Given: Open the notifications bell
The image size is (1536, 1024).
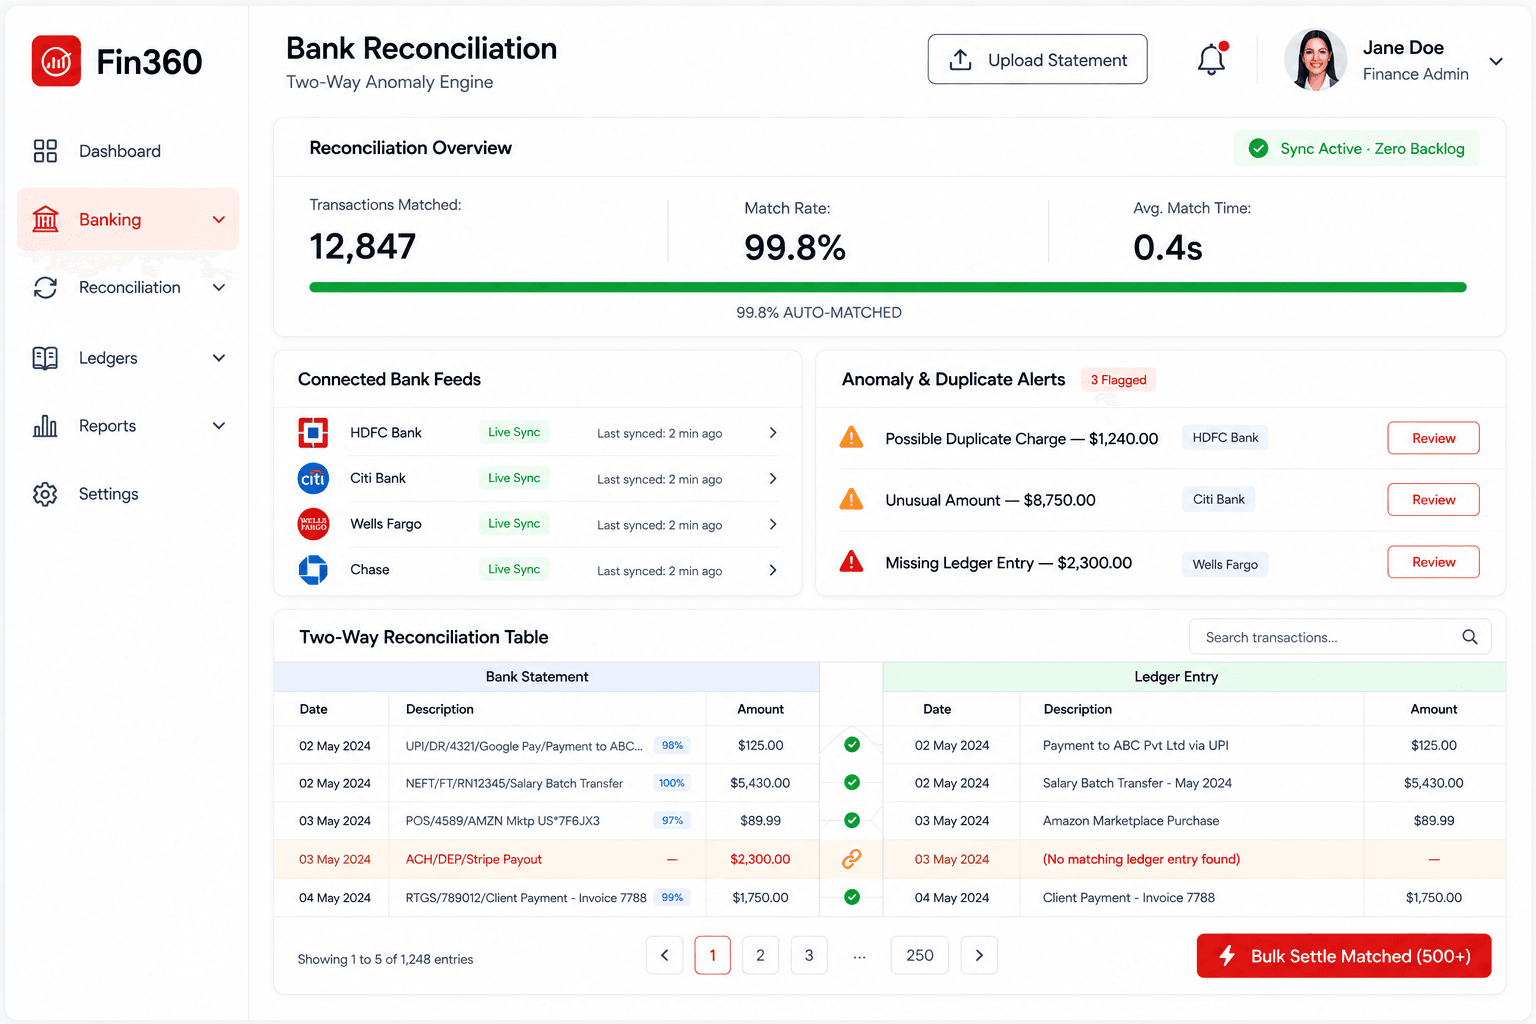Looking at the screenshot, I should point(1211,60).
